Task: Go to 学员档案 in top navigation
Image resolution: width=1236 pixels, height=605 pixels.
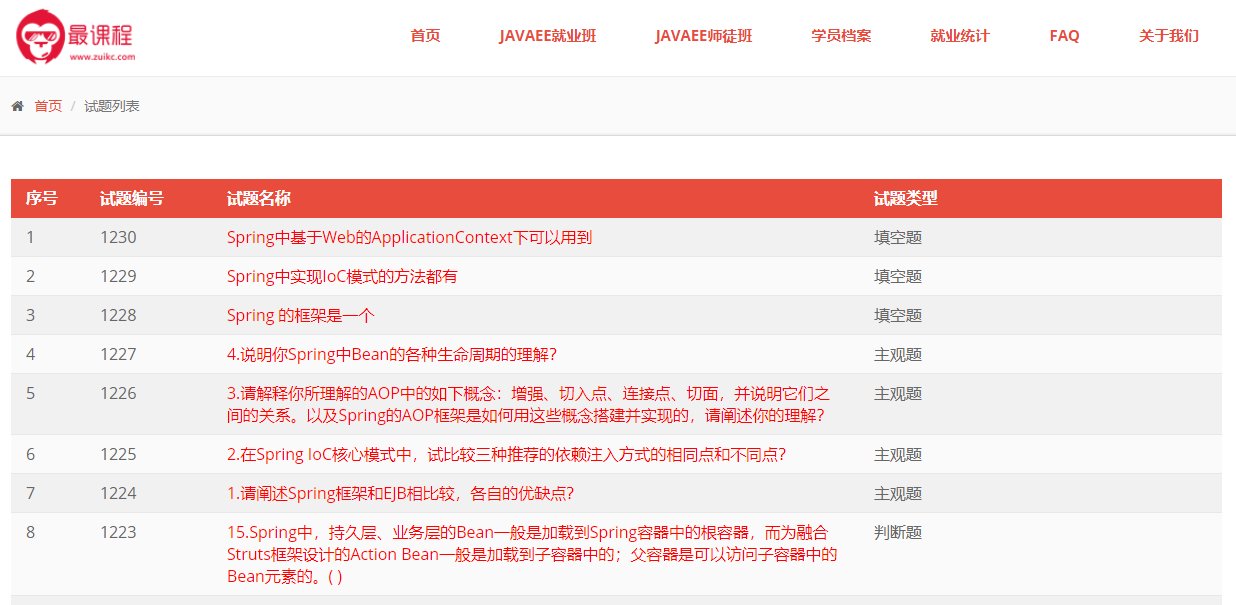Action: coord(841,36)
